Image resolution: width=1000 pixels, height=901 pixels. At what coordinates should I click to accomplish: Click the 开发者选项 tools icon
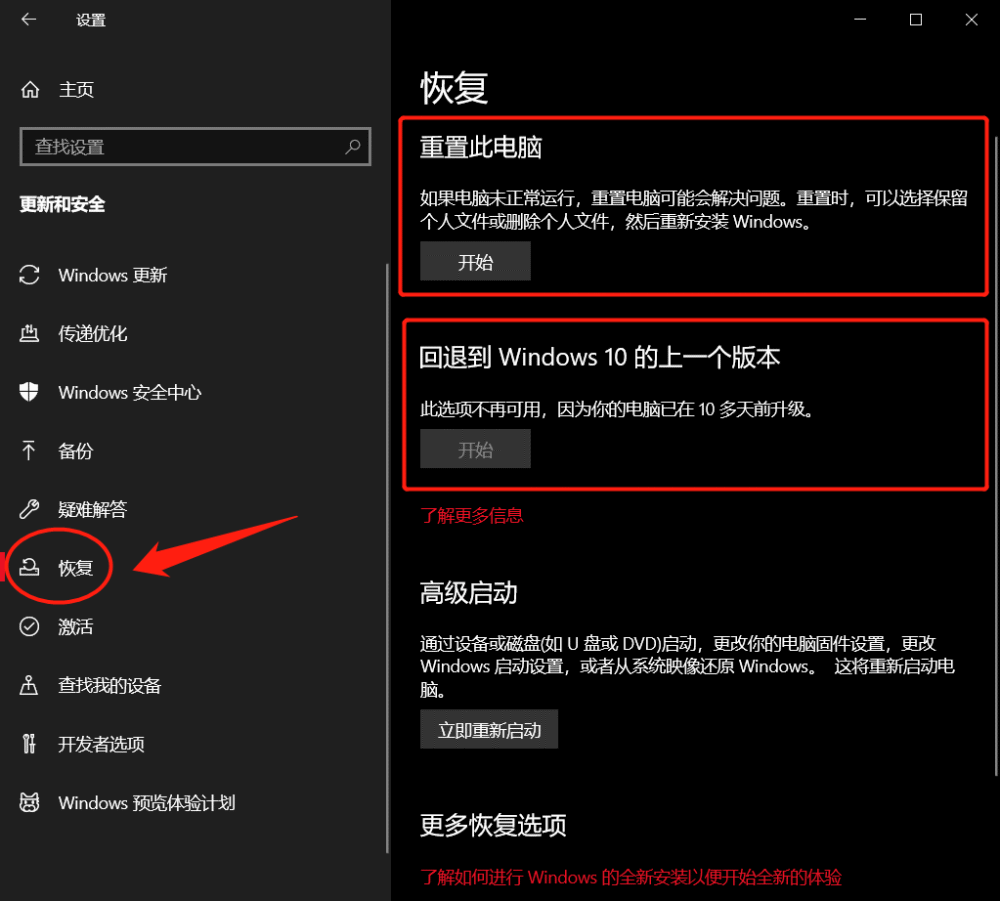(x=29, y=744)
